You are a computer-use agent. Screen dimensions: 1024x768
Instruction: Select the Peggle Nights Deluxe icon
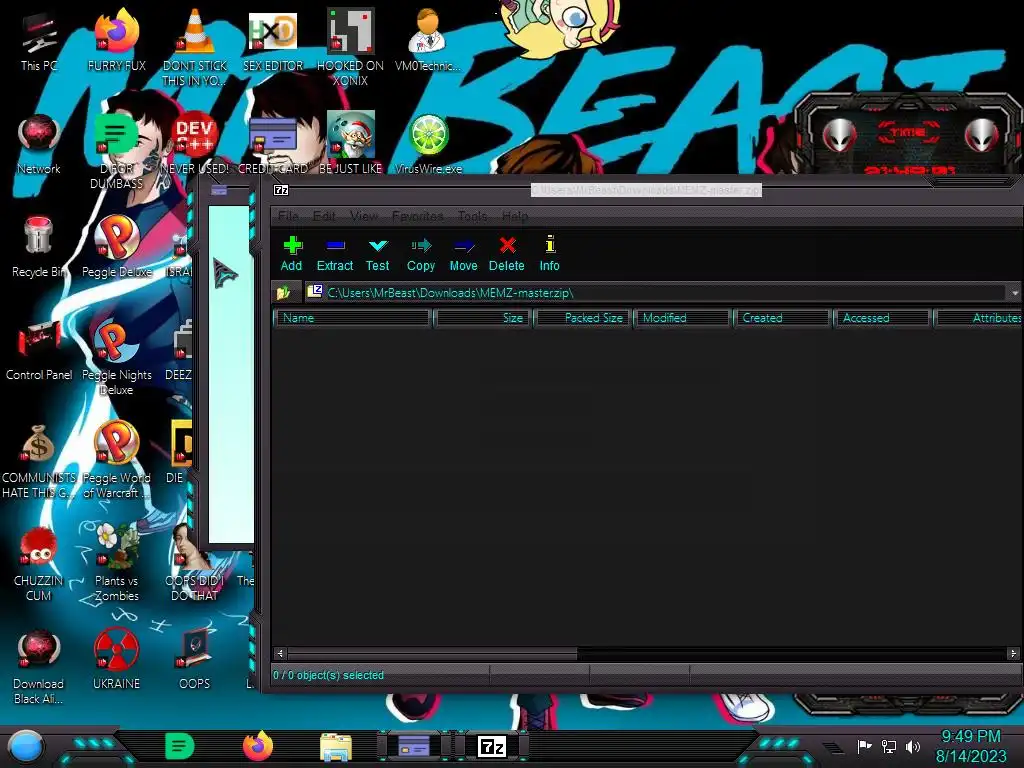tap(117, 357)
